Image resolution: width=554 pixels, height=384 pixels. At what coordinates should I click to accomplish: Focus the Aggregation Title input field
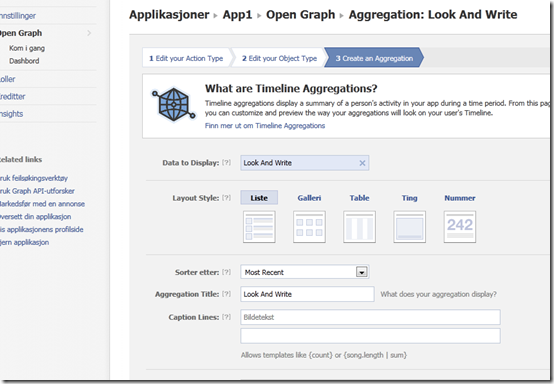307,294
